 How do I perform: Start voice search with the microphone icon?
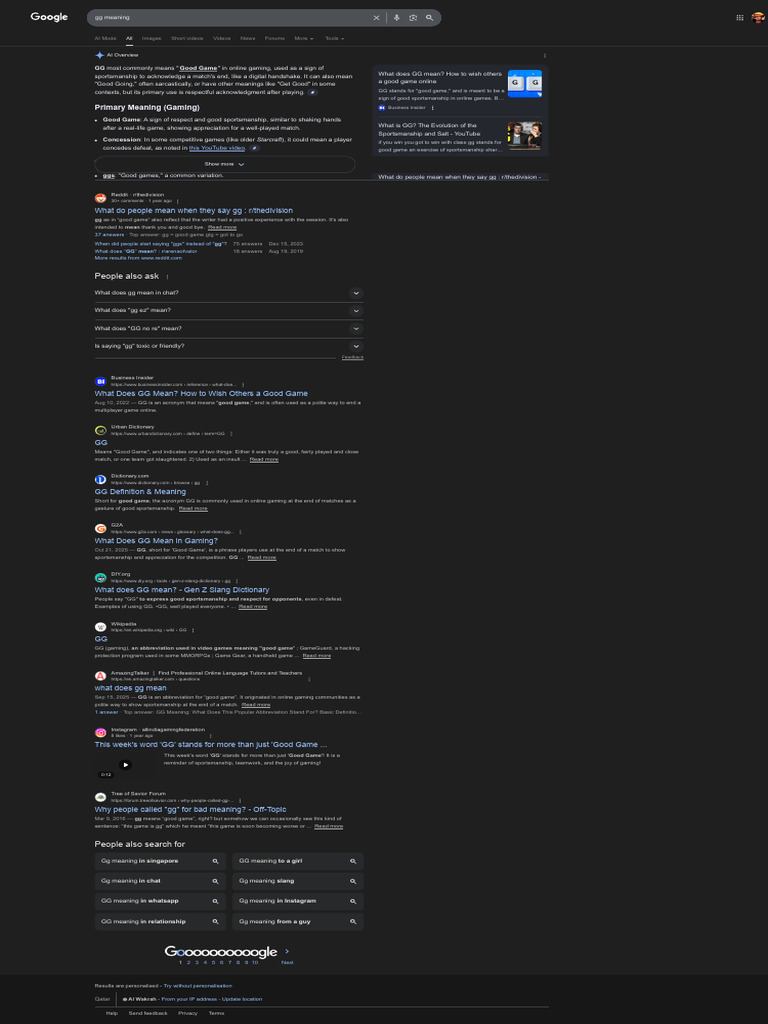click(396, 18)
